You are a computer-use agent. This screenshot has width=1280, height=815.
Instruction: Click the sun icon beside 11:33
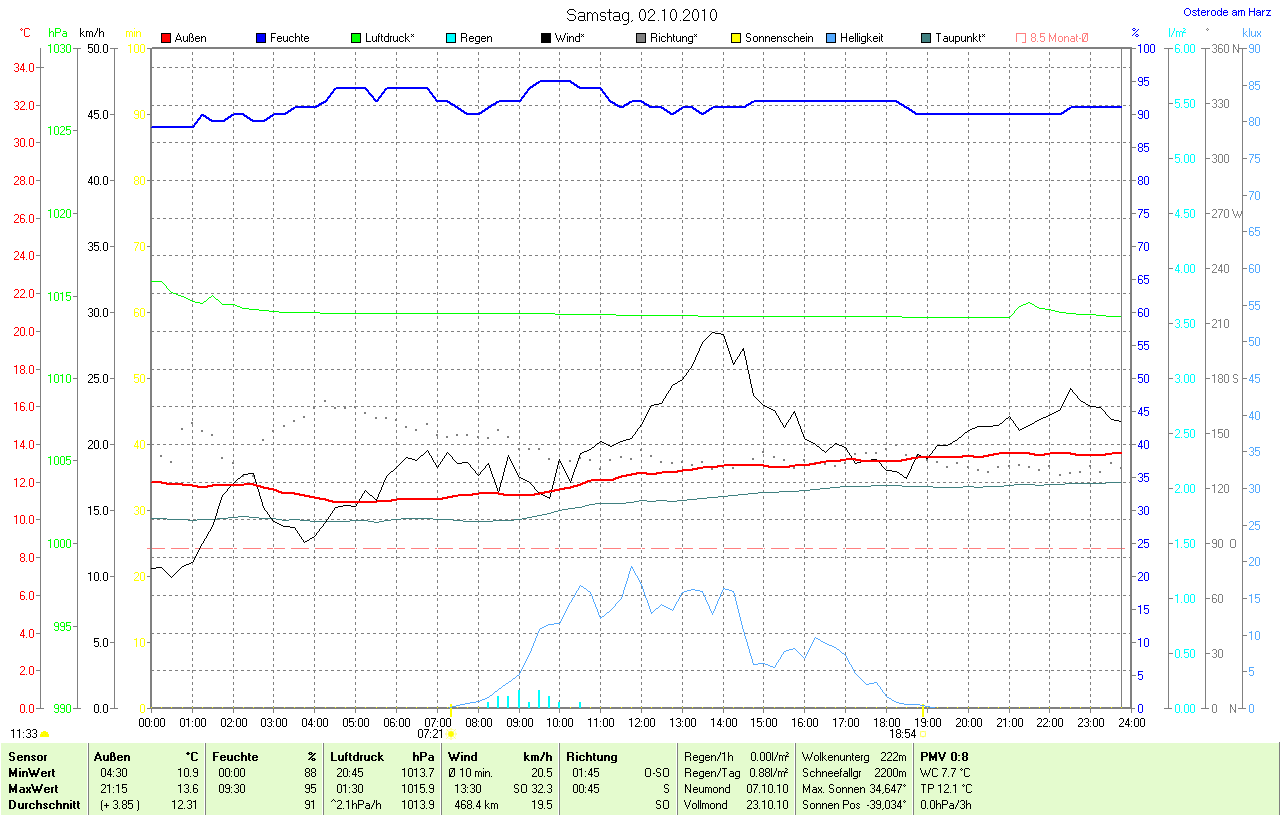coord(45,733)
